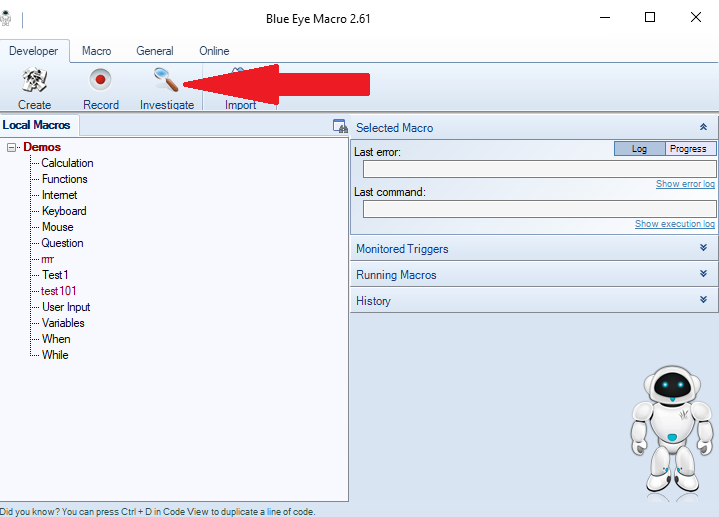This screenshot has height=517, width=719.
Task: Select the Mouse macro
Action: click(57, 227)
